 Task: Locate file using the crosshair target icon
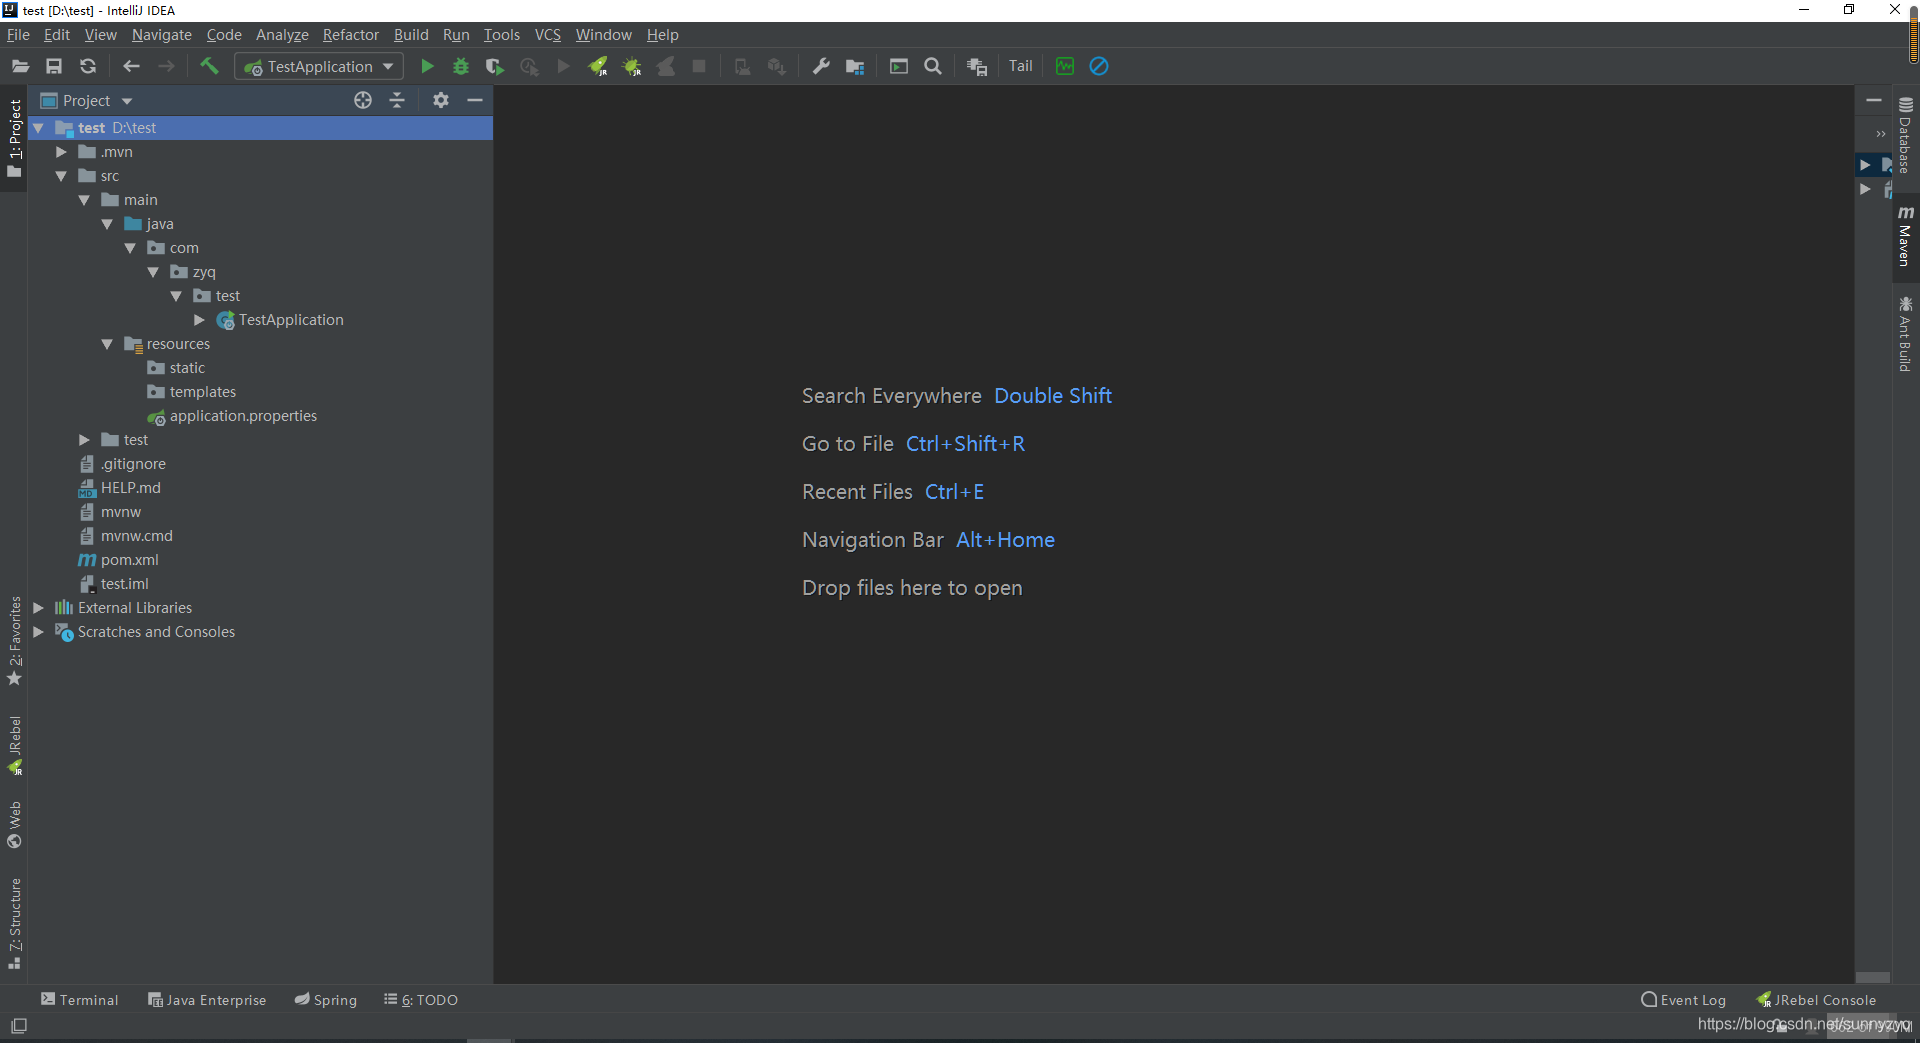click(363, 100)
